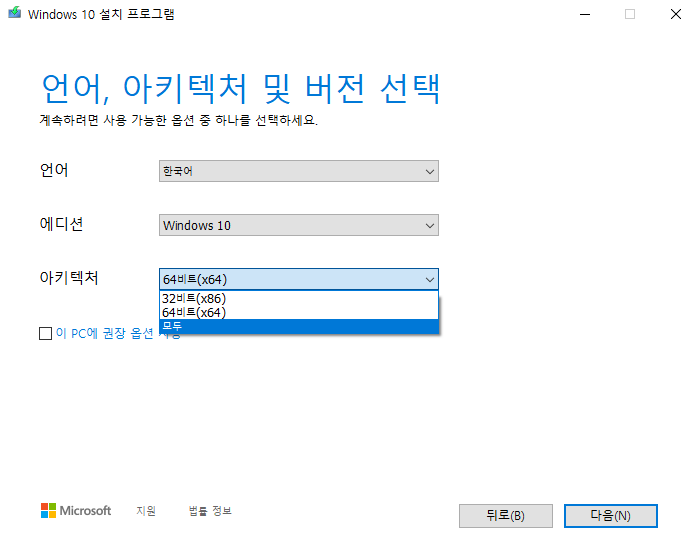Click the 에디션 label text
Viewport: 697px width, 553px height.
(x=61, y=224)
